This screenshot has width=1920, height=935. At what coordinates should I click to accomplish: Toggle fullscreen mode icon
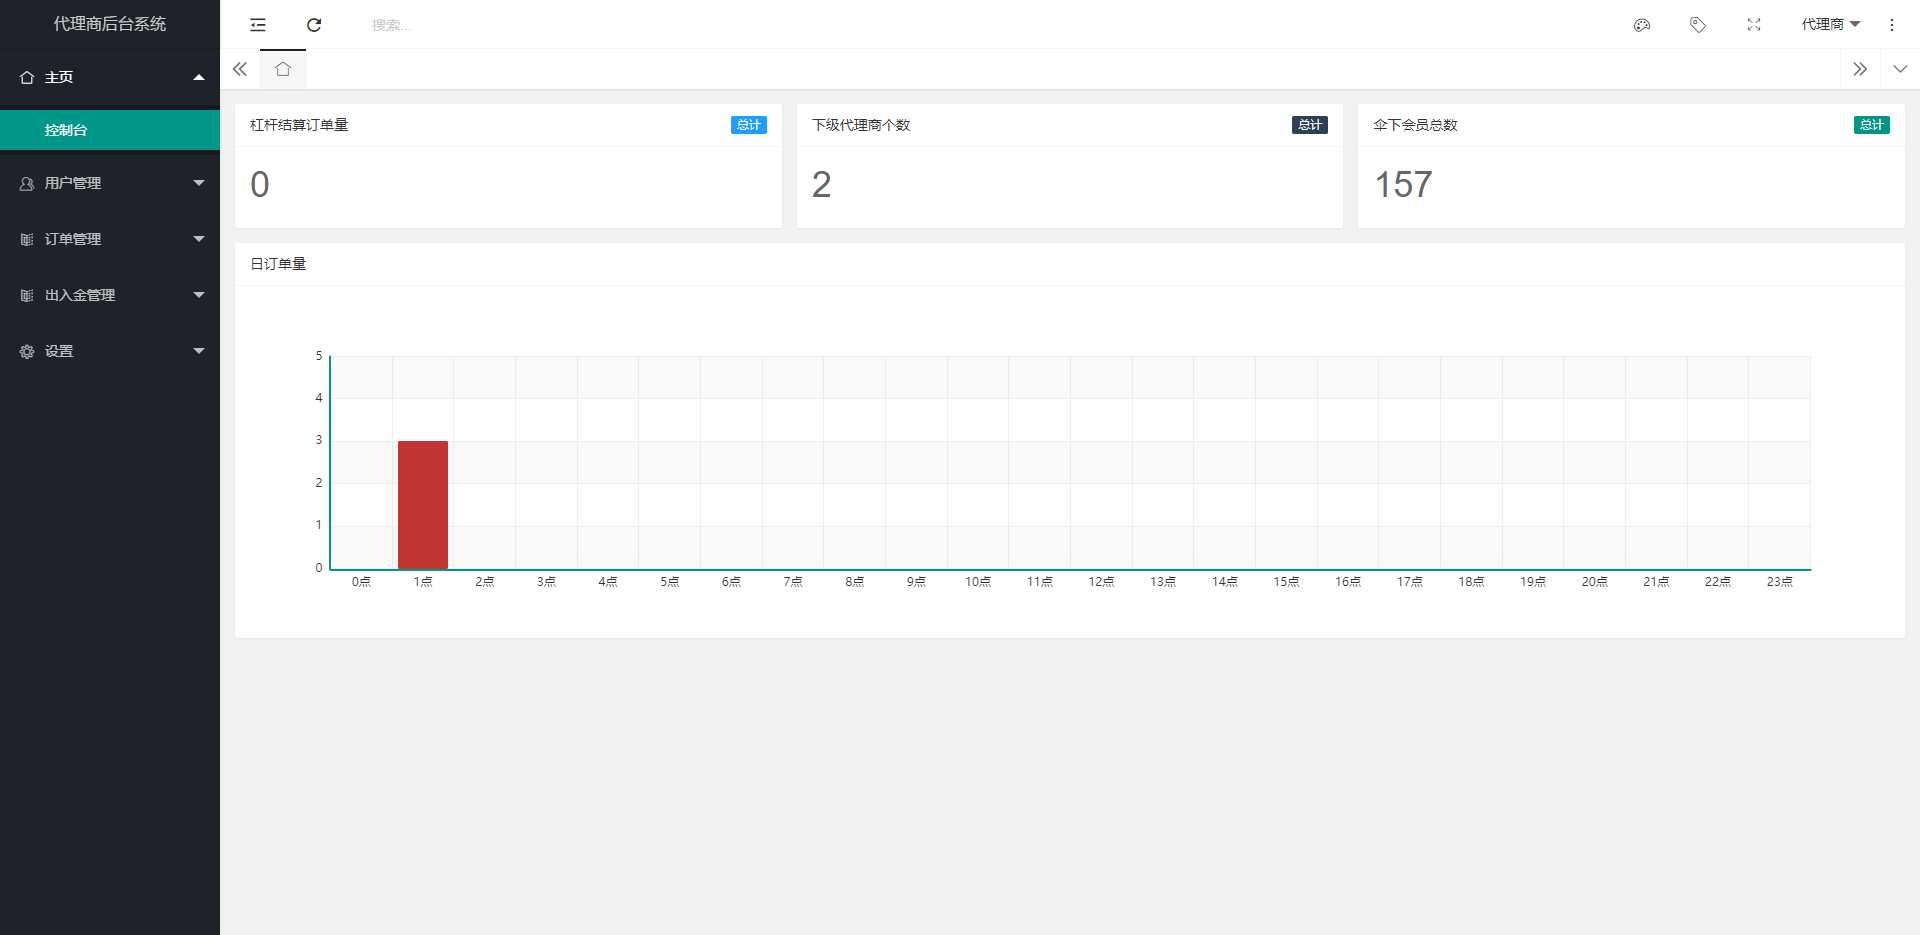point(1754,25)
